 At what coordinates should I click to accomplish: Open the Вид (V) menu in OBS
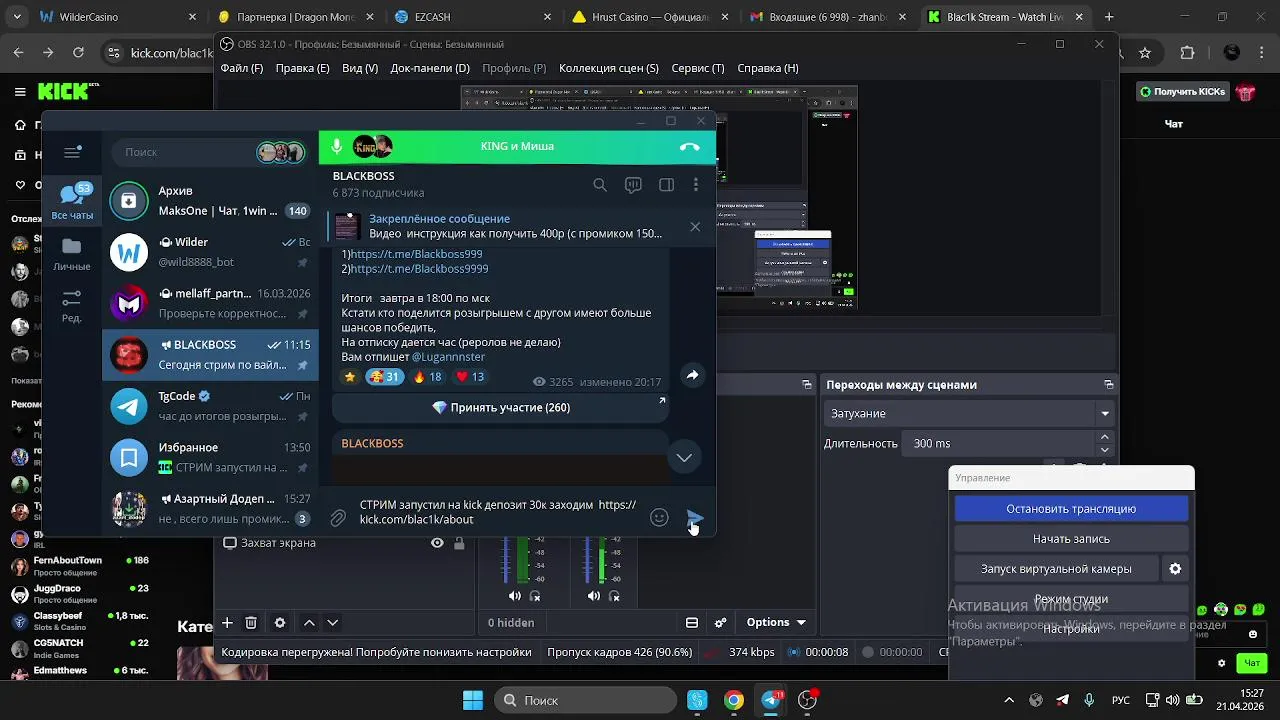click(x=360, y=68)
